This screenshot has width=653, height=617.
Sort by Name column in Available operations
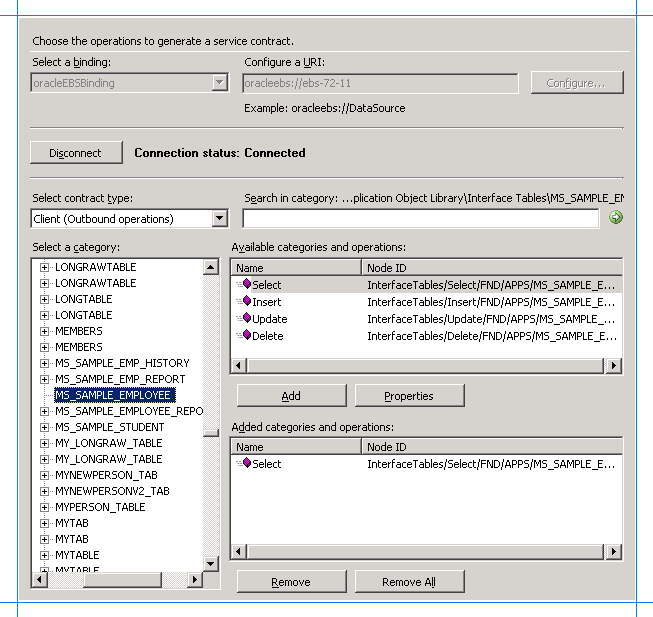coord(296,268)
